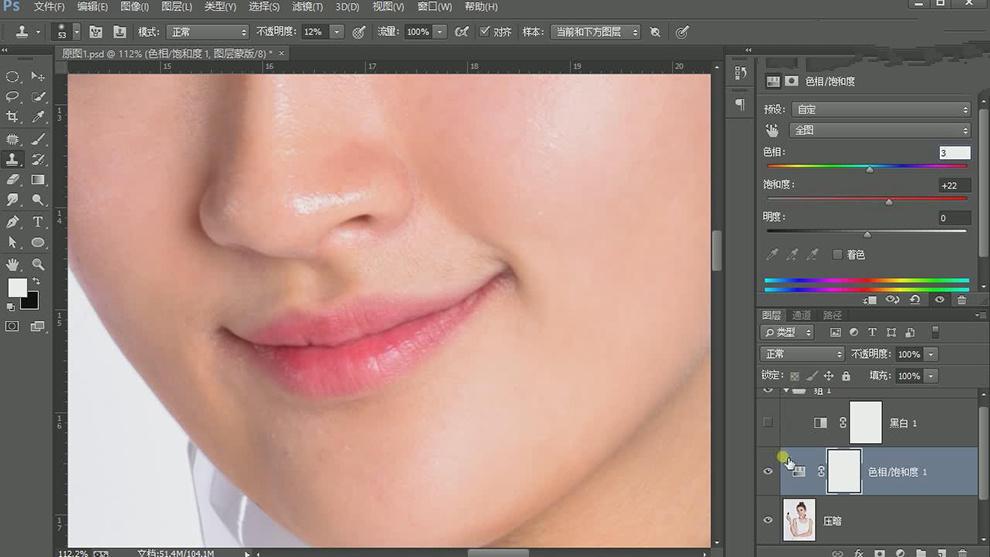Activate the Eyedropper tool in toolbox

[x=38, y=117]
